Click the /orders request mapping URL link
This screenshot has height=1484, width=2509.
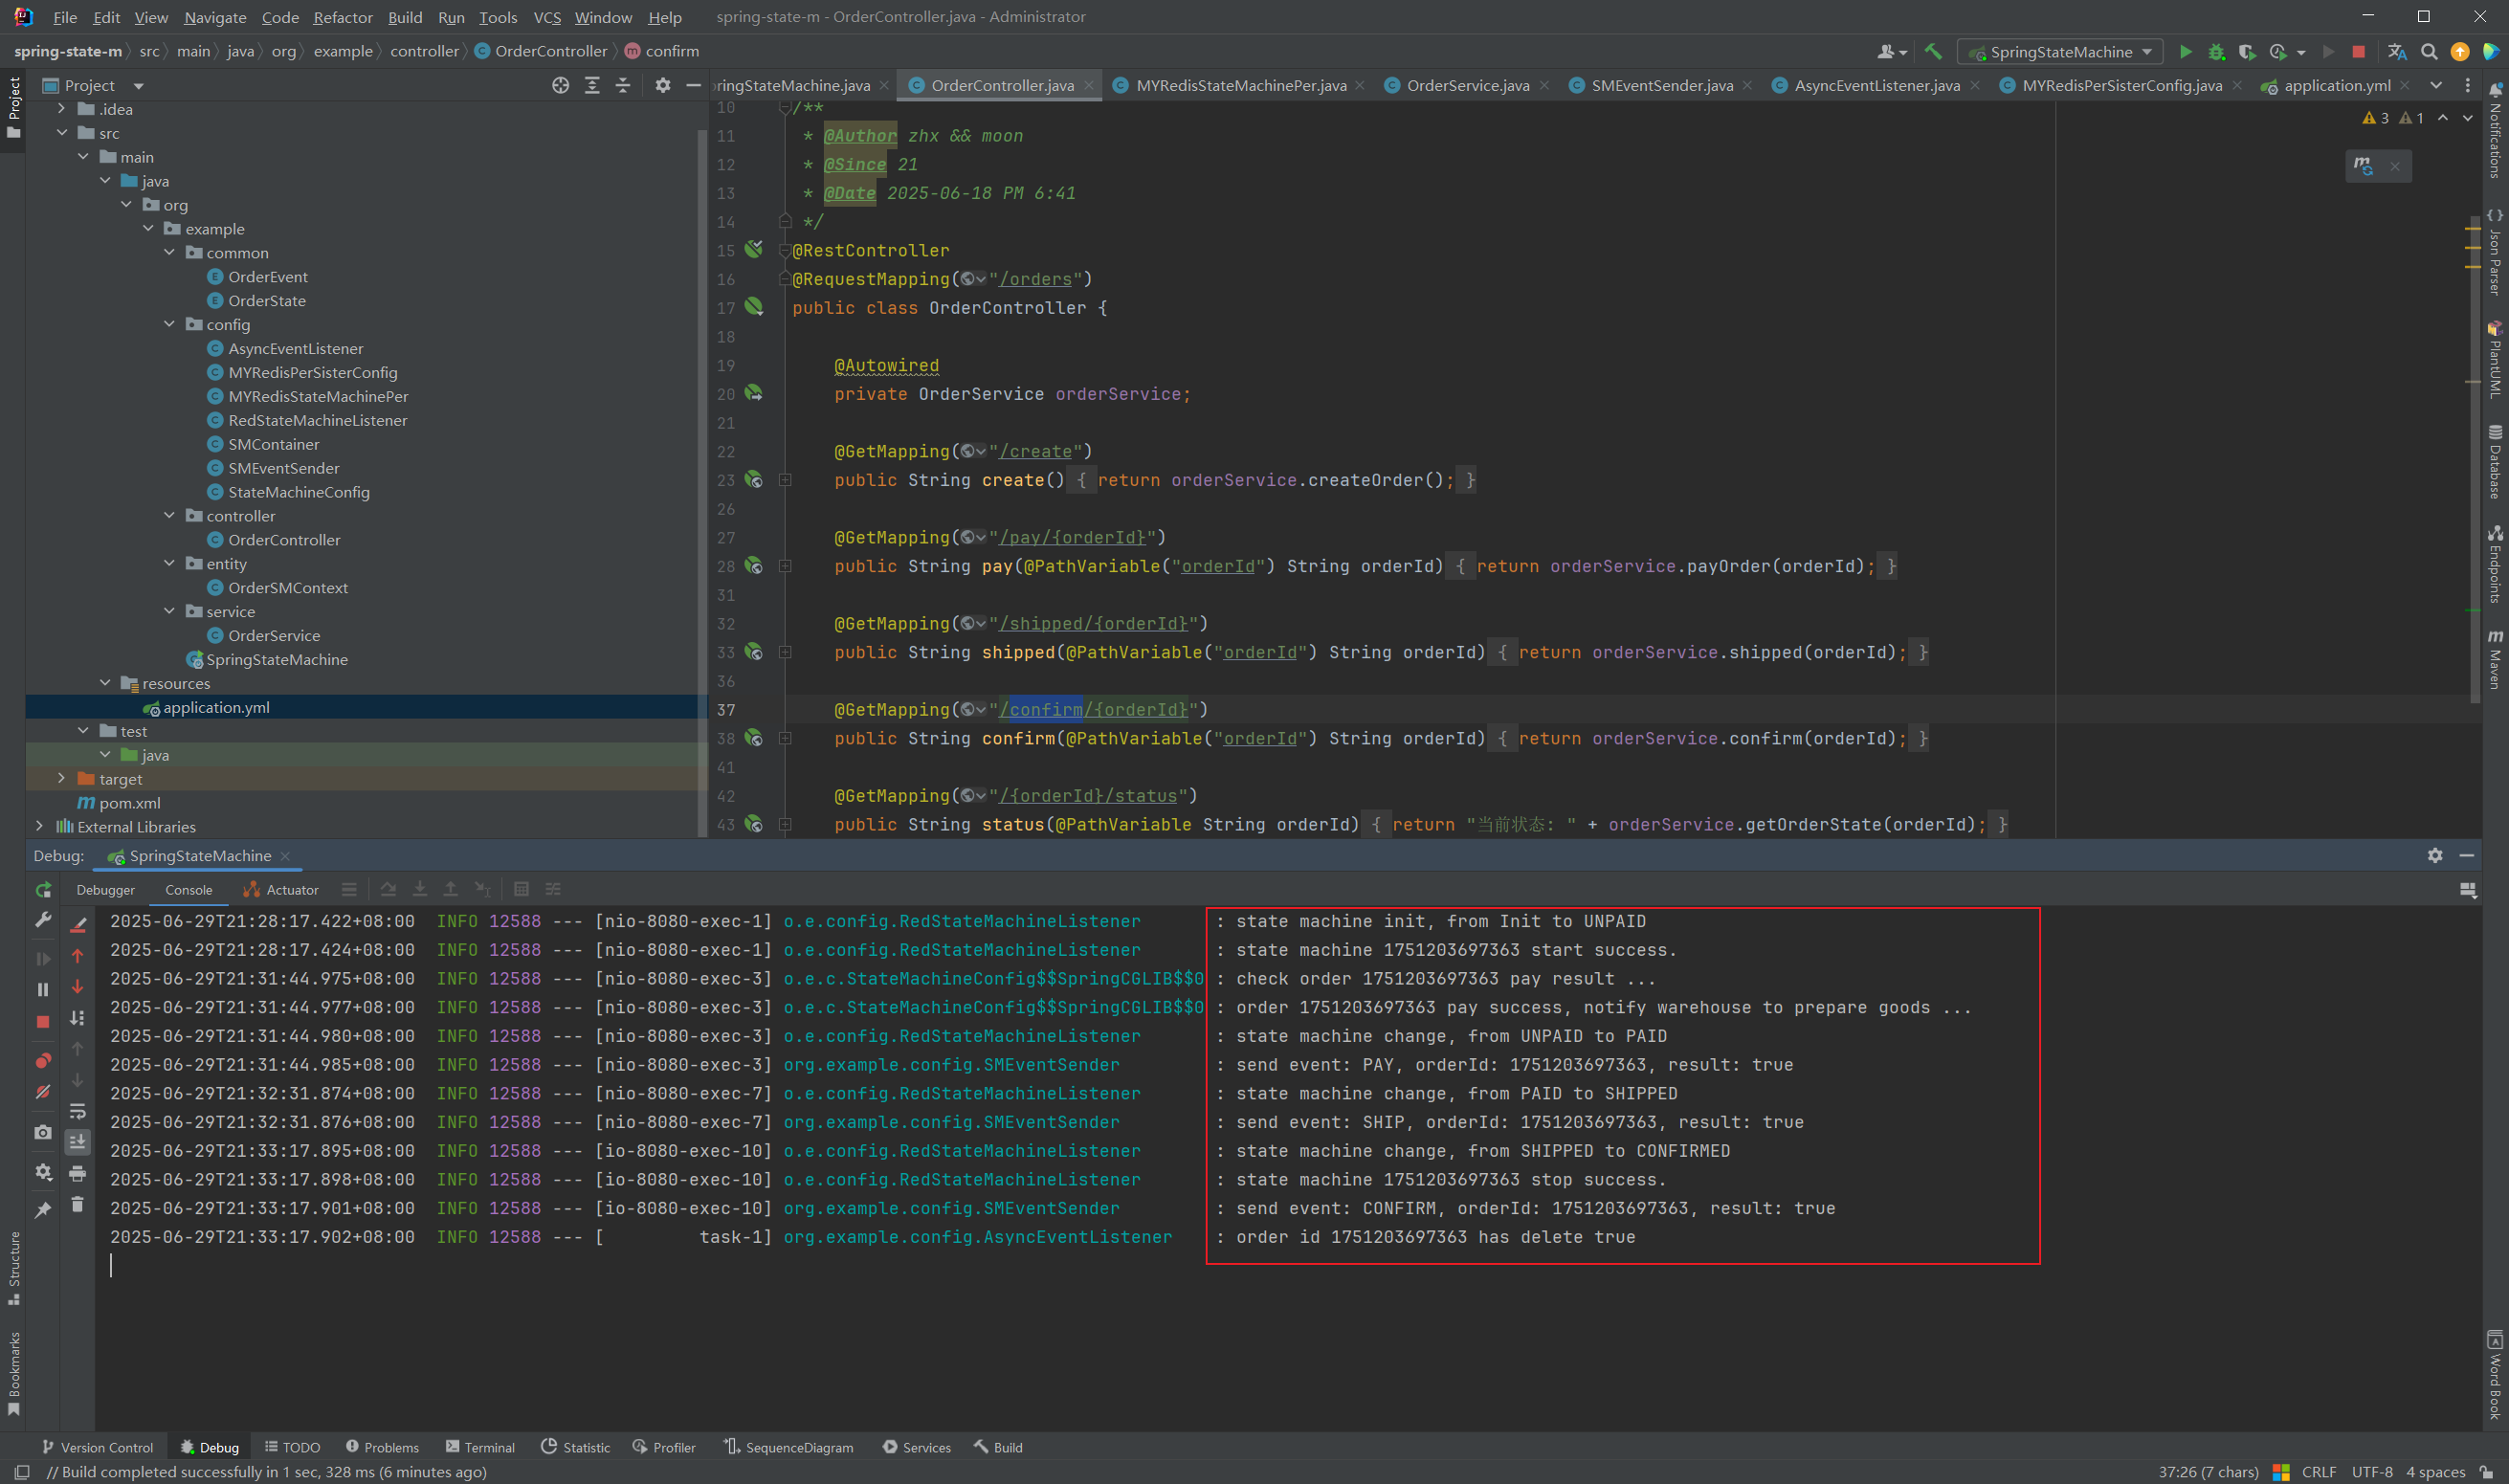pyautogui.click(x=1035, y=280)
